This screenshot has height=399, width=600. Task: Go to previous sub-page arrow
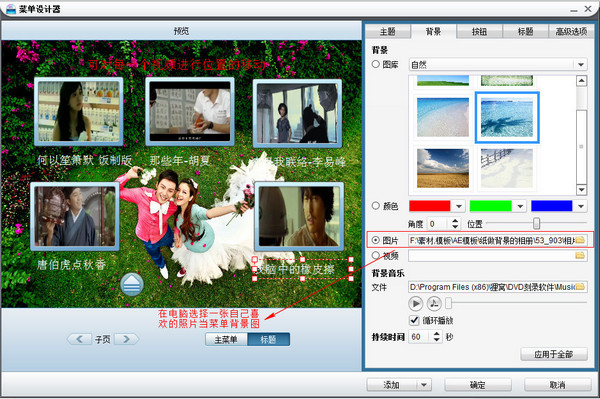tap(79, 339)
